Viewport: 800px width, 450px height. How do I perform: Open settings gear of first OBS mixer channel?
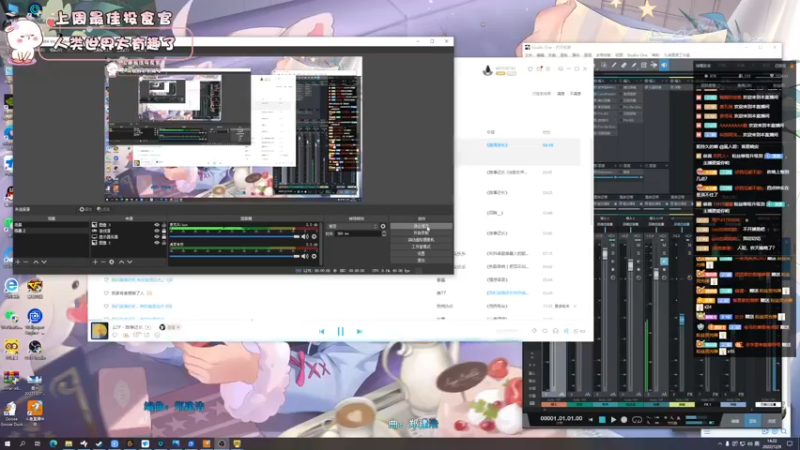pyautogui.click(x=314, y=237)
